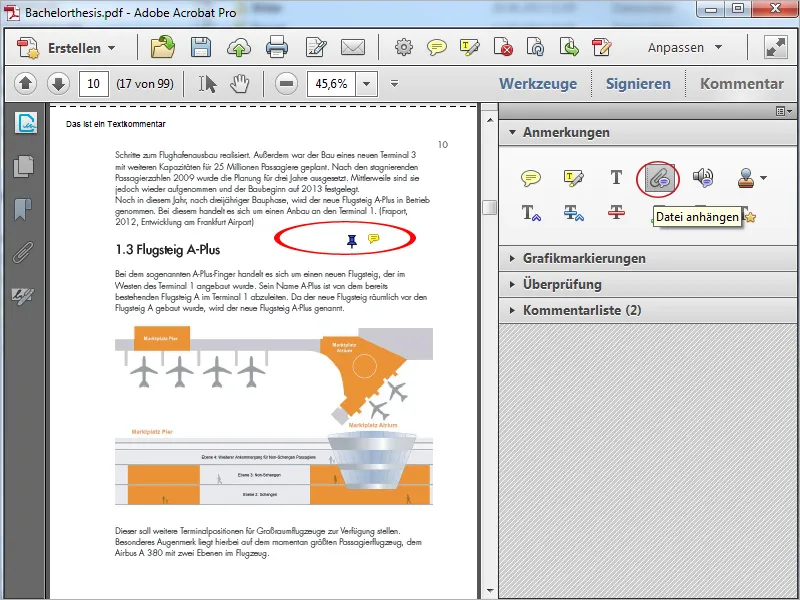Send the file by email envelope icon
Viewport: 800px width, 600px height.
[353, 47]
